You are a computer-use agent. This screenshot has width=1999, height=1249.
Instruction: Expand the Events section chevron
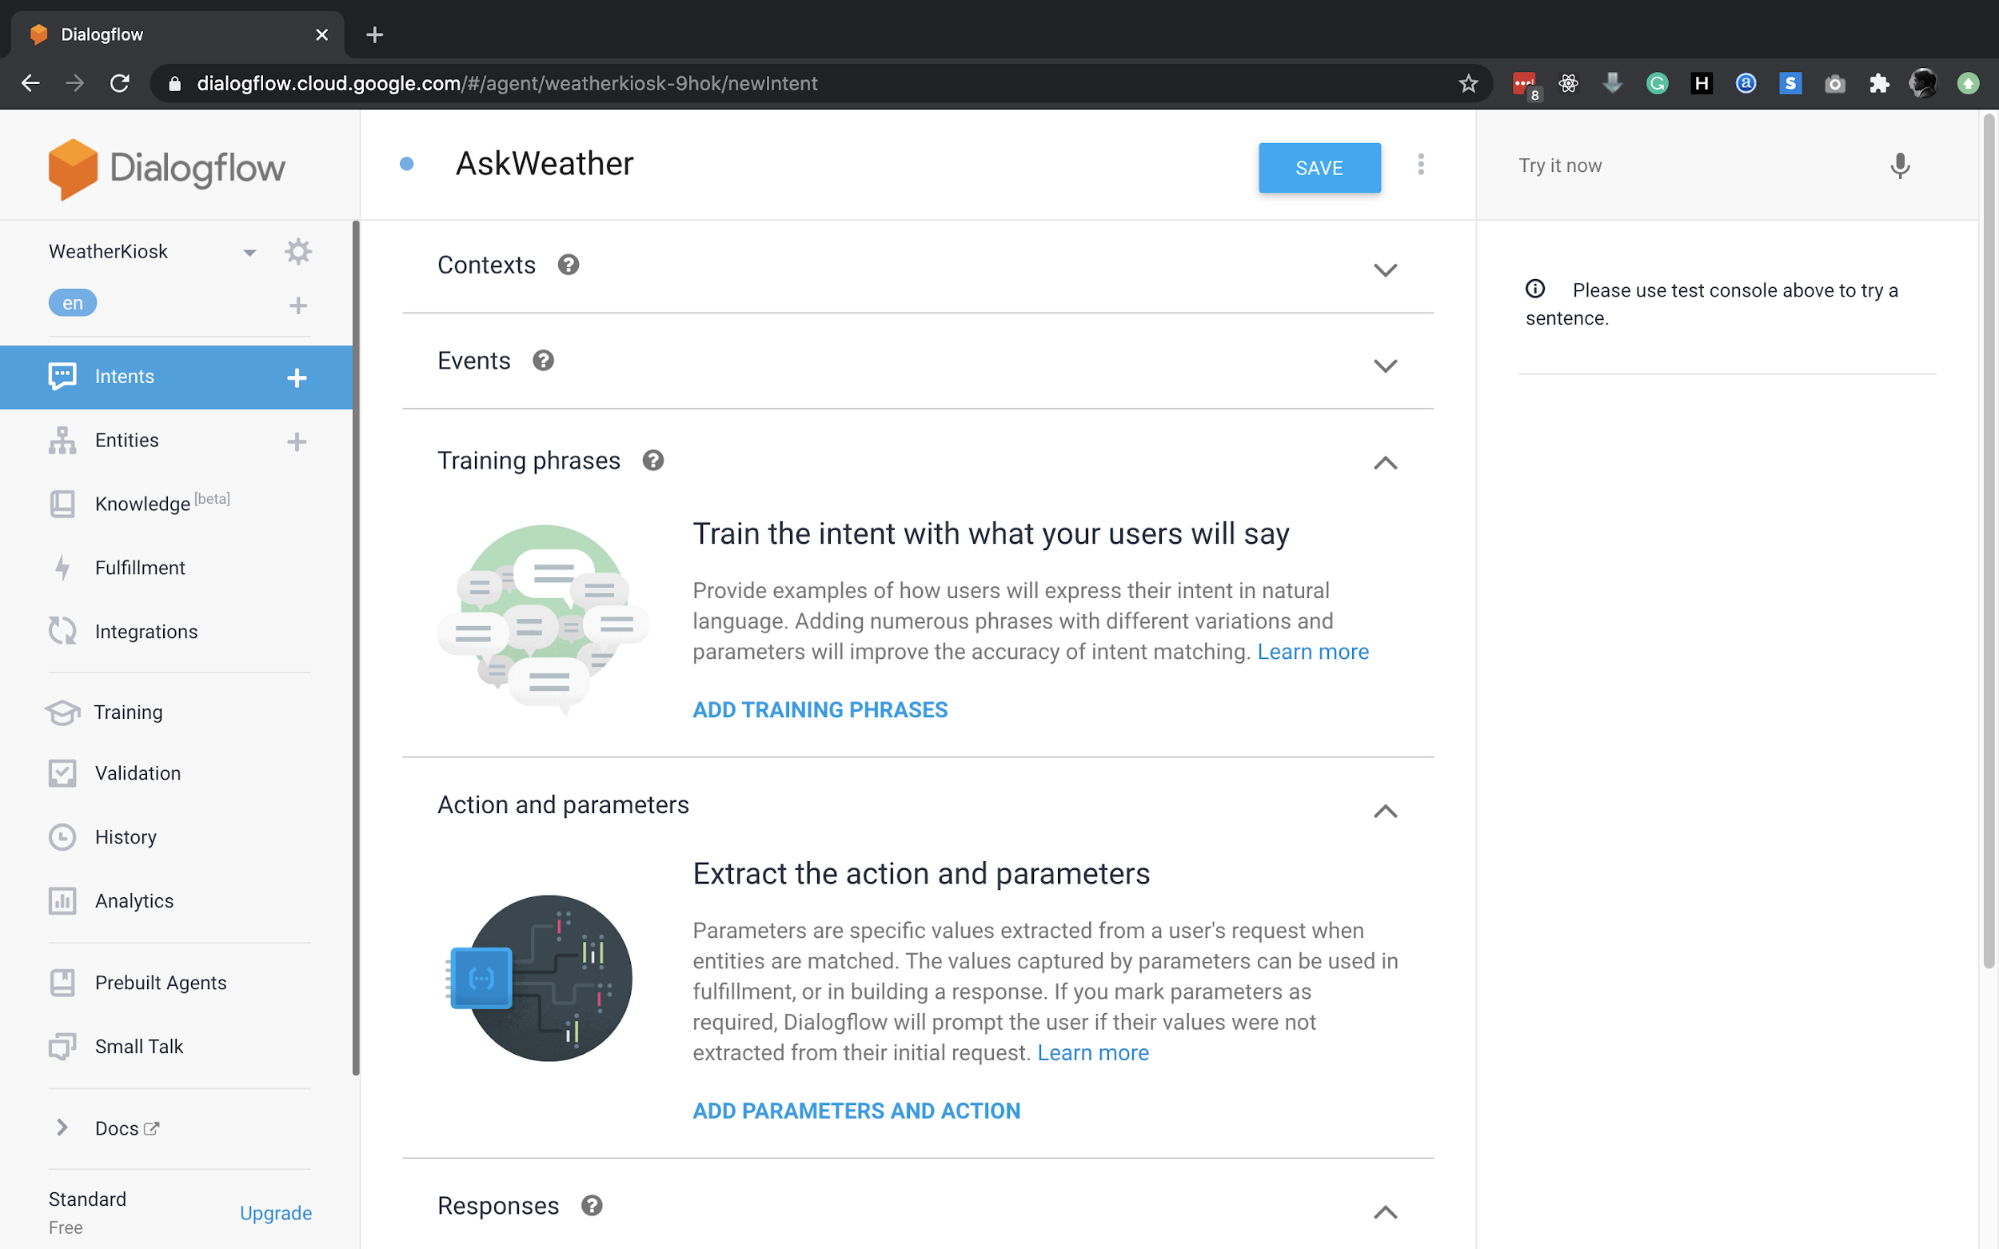pyautogui.click(x=1384, y=365)
